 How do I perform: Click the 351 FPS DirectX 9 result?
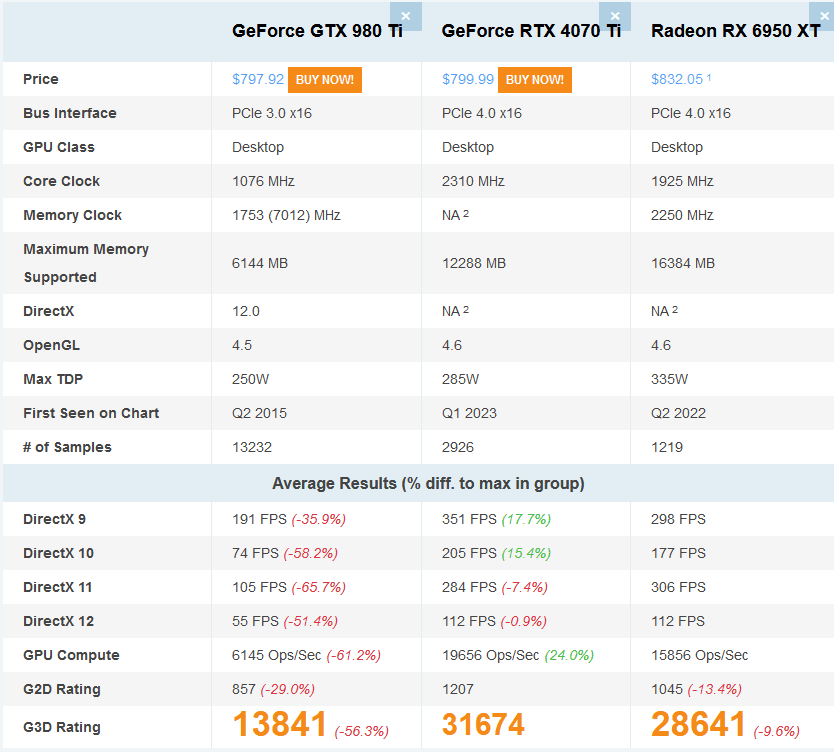tap(470, 519)
